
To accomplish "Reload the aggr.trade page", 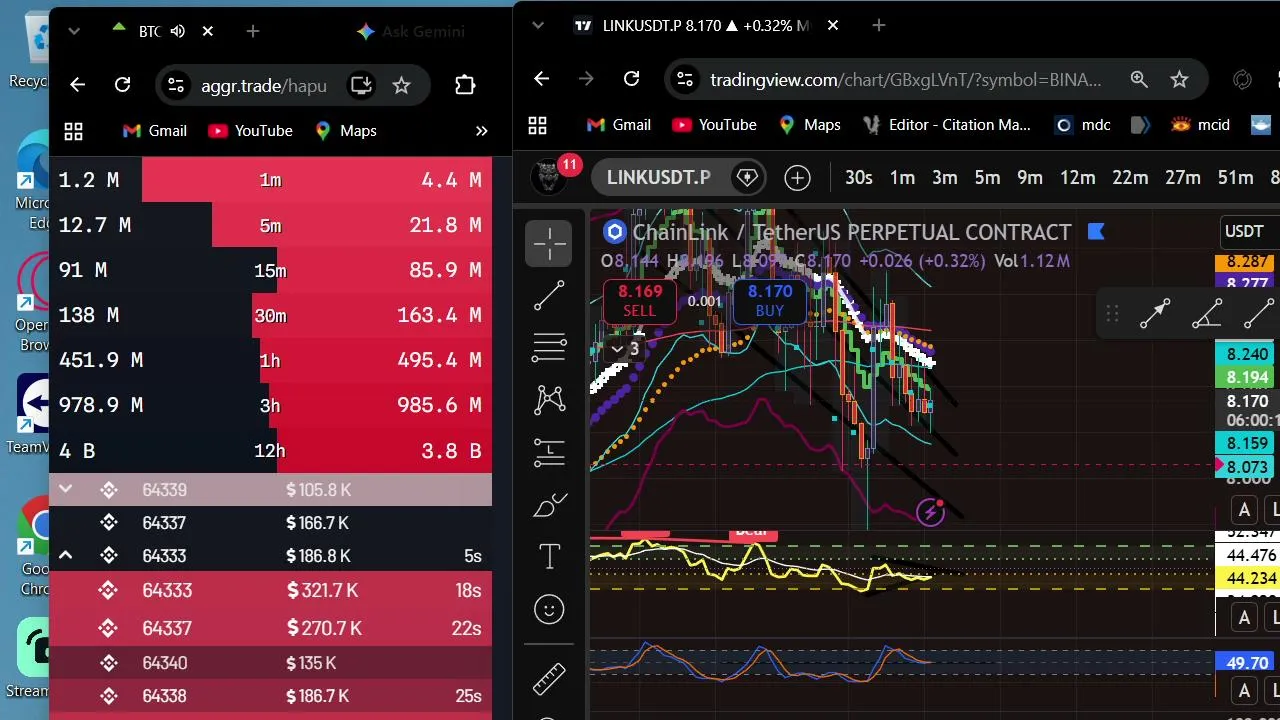I will pos(122,85).
